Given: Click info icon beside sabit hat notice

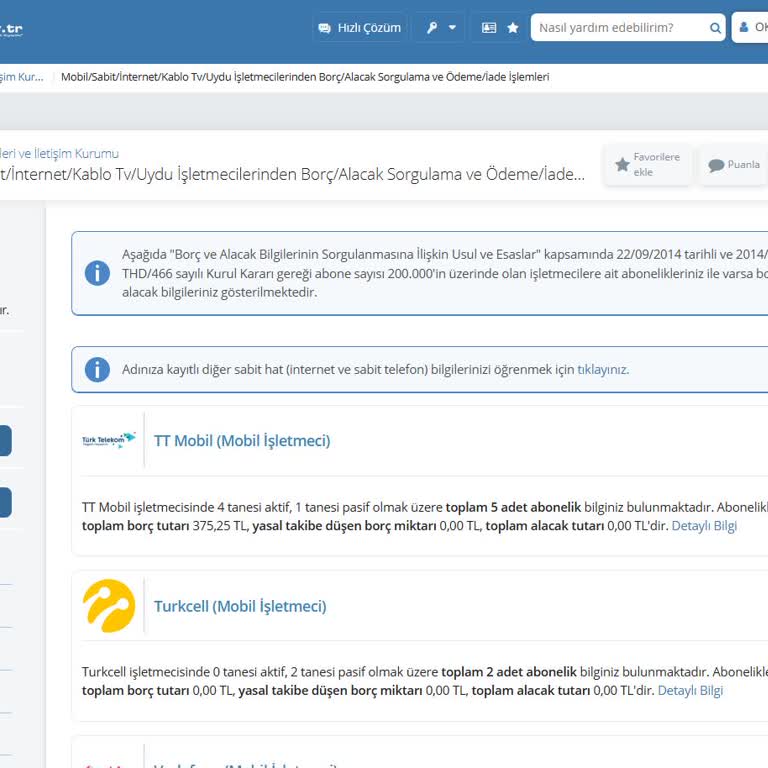Looking at the screenshot, I should point(97,369).
